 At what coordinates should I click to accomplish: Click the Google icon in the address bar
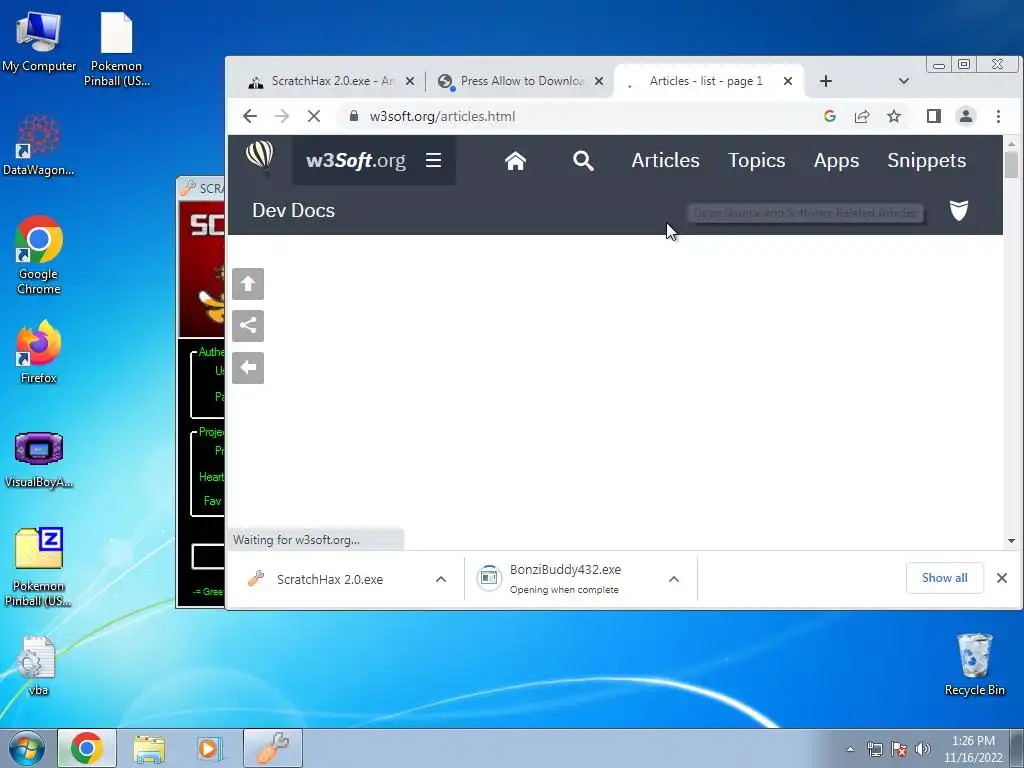pos(830,116)
